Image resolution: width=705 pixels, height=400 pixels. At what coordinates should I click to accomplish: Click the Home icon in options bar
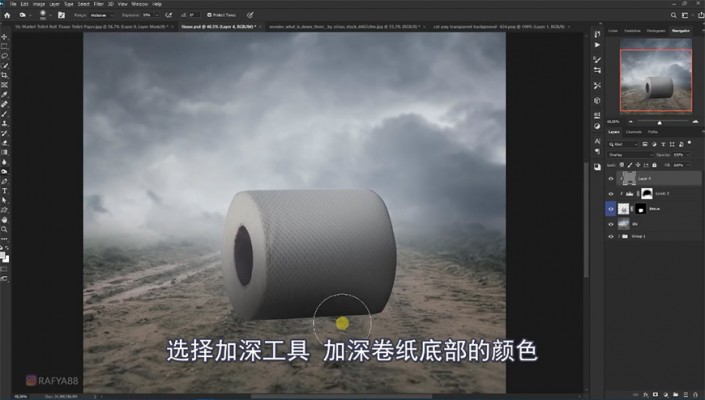[x=7, y=15]
